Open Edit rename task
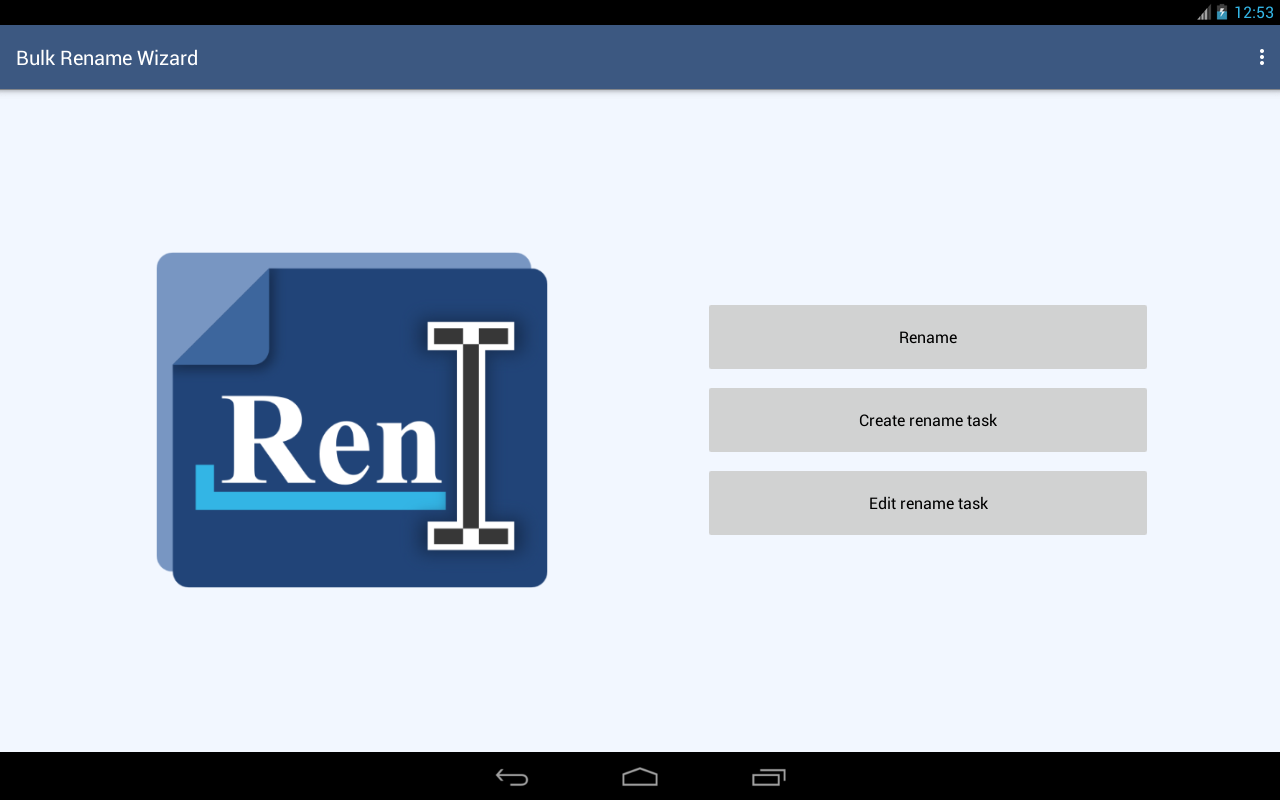The width and height of the screenshot is (1280, 800). point(928,503)
